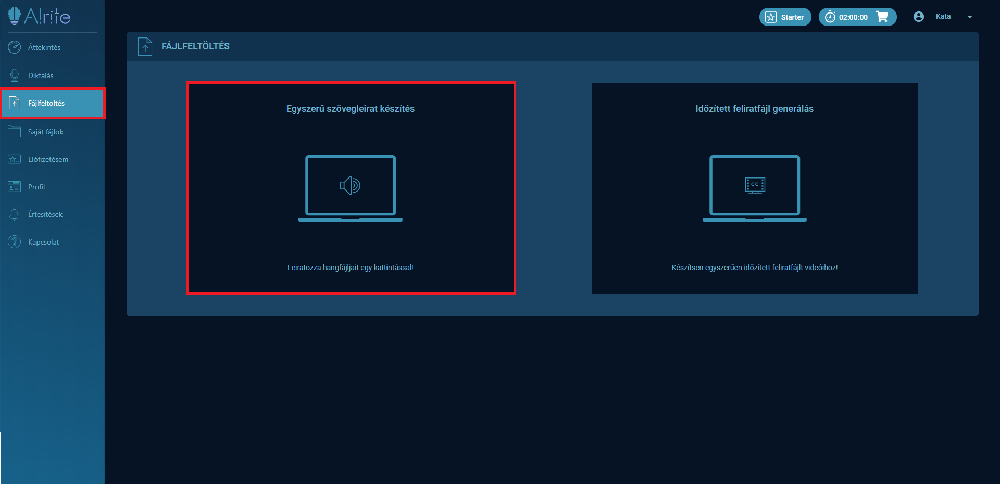Open the Előfizetésem subscription page
This screenshot has width=1000, height=484.
coord(49,159)
